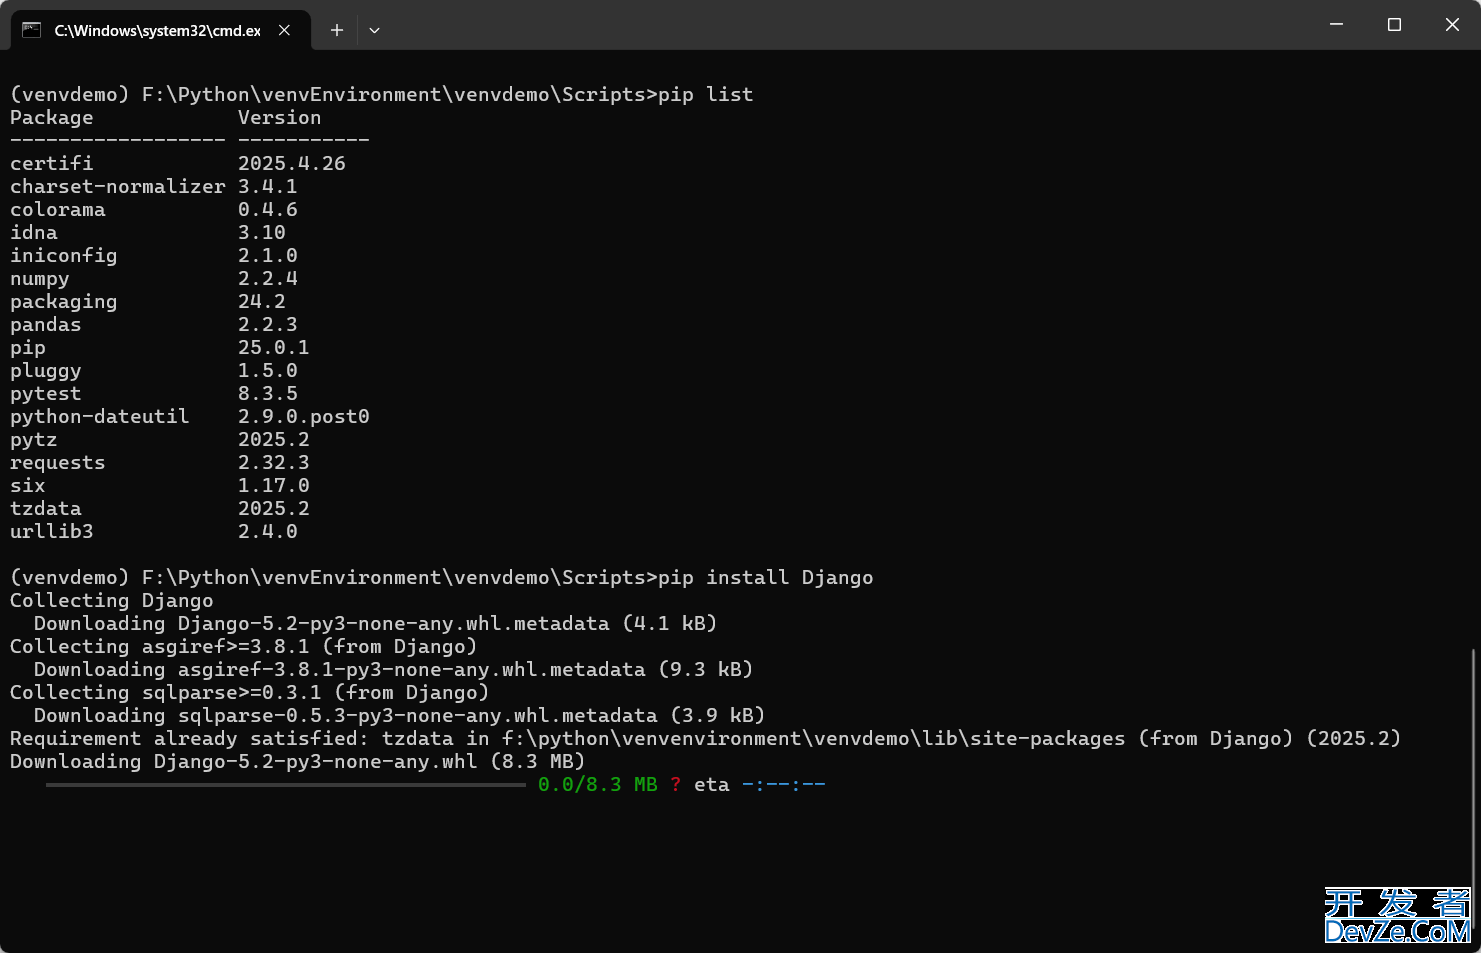This screenshot has height=953, width=1481.
Task: Click the 'python-dateutil' package name
Action: point(100,416)
